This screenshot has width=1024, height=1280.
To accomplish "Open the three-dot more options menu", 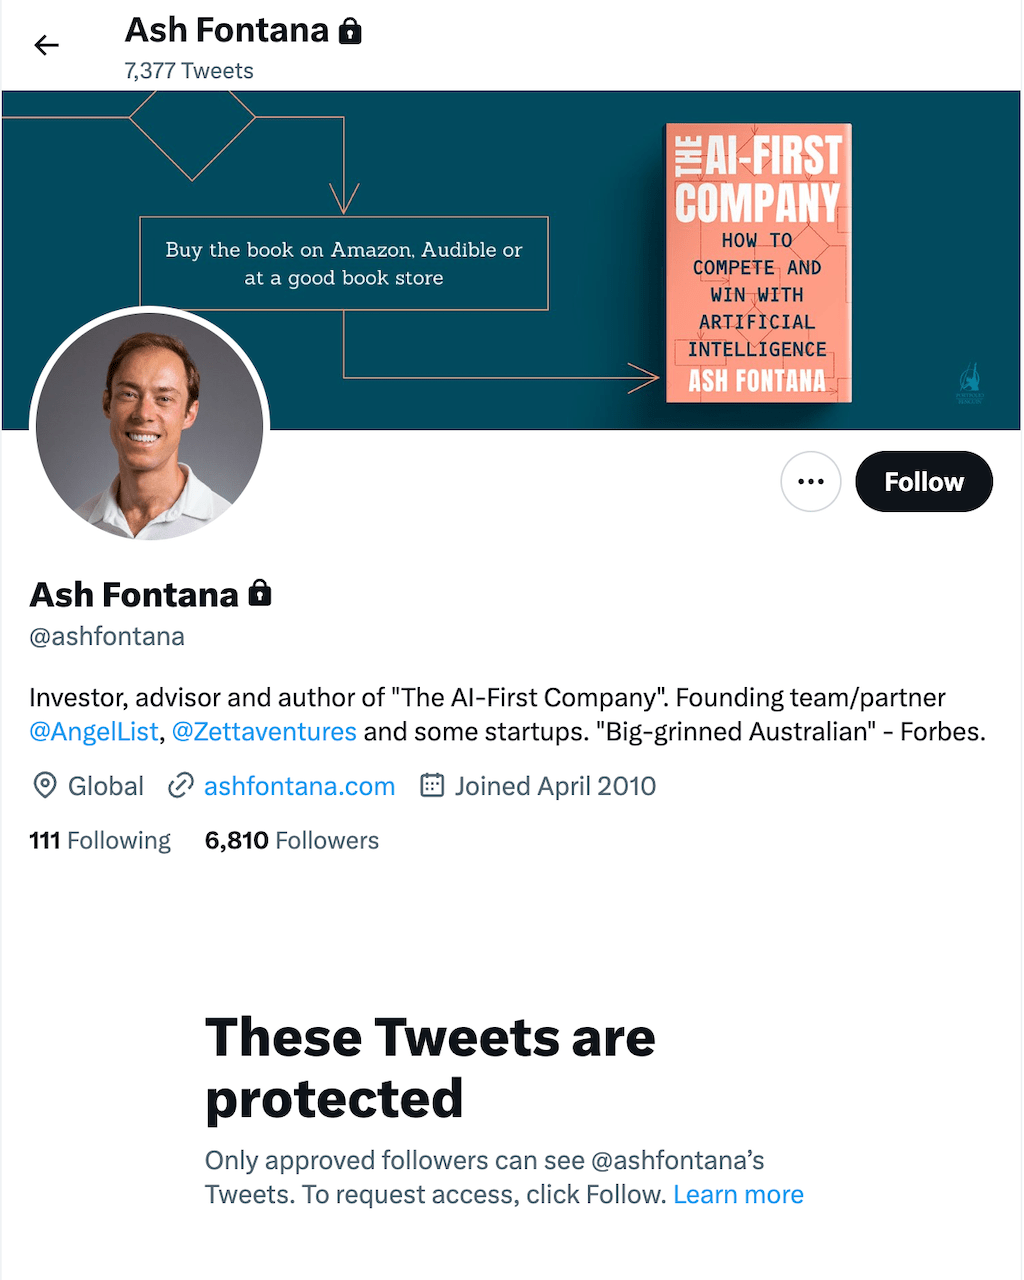I will [810, 482].
